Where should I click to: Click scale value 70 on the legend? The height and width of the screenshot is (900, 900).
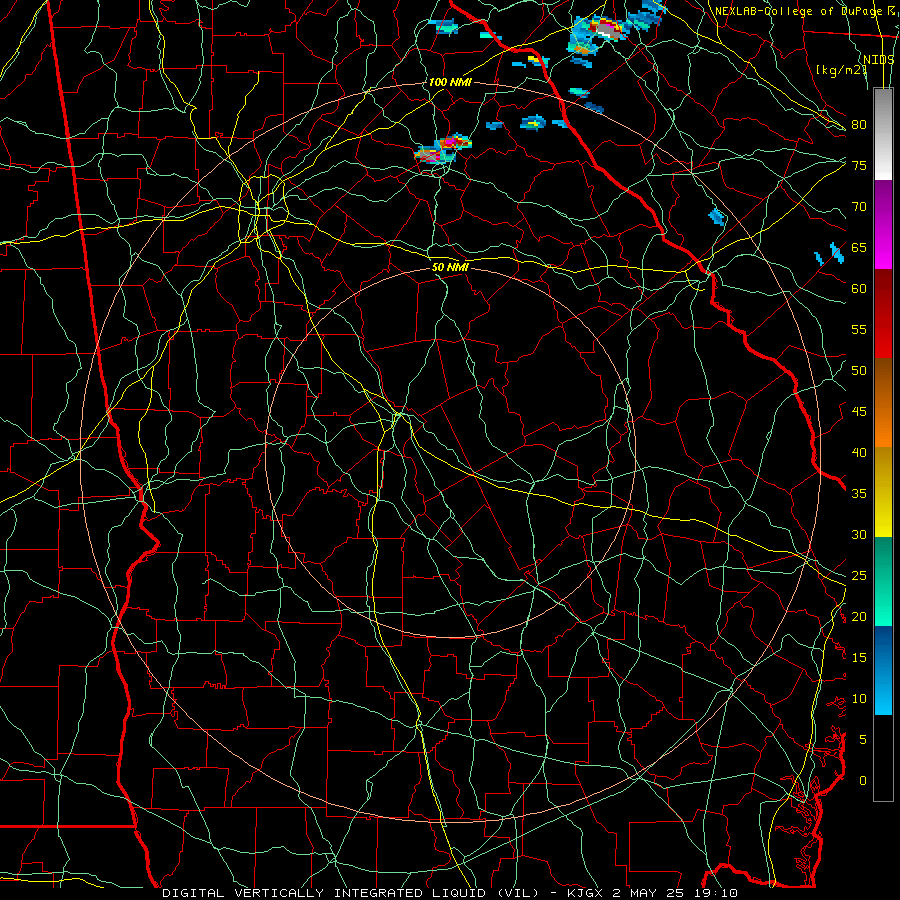[x=859, y=207]
